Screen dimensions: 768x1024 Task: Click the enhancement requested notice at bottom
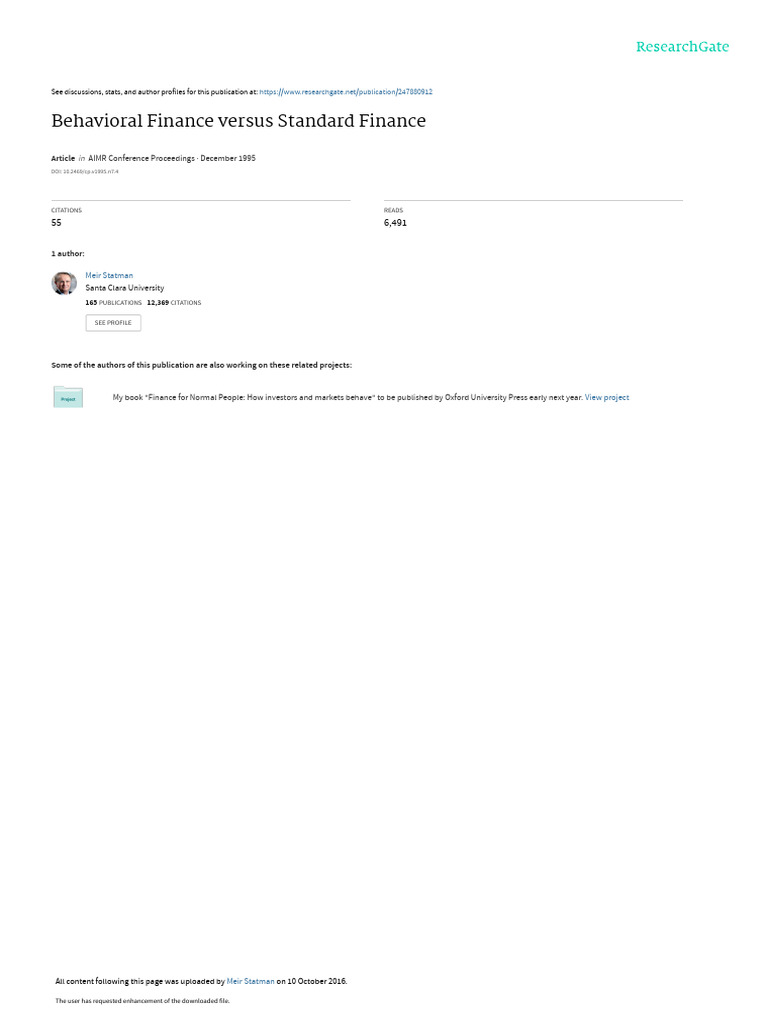click(142, 1000)
